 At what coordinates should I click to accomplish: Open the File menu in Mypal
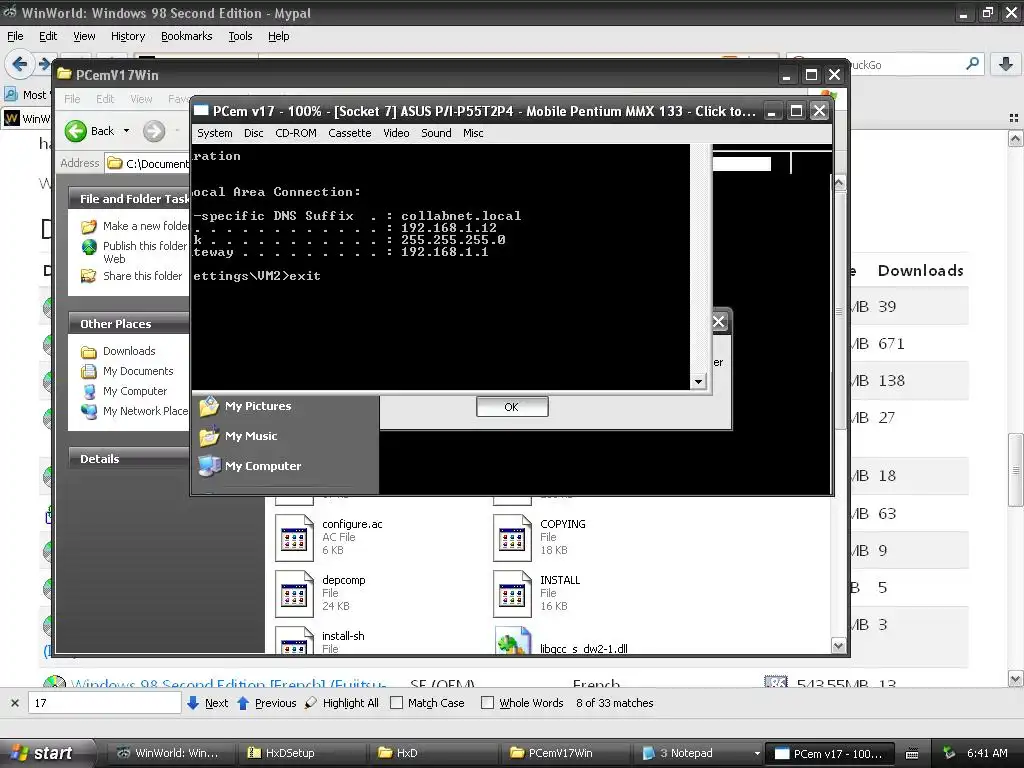(x=15, y=37)
